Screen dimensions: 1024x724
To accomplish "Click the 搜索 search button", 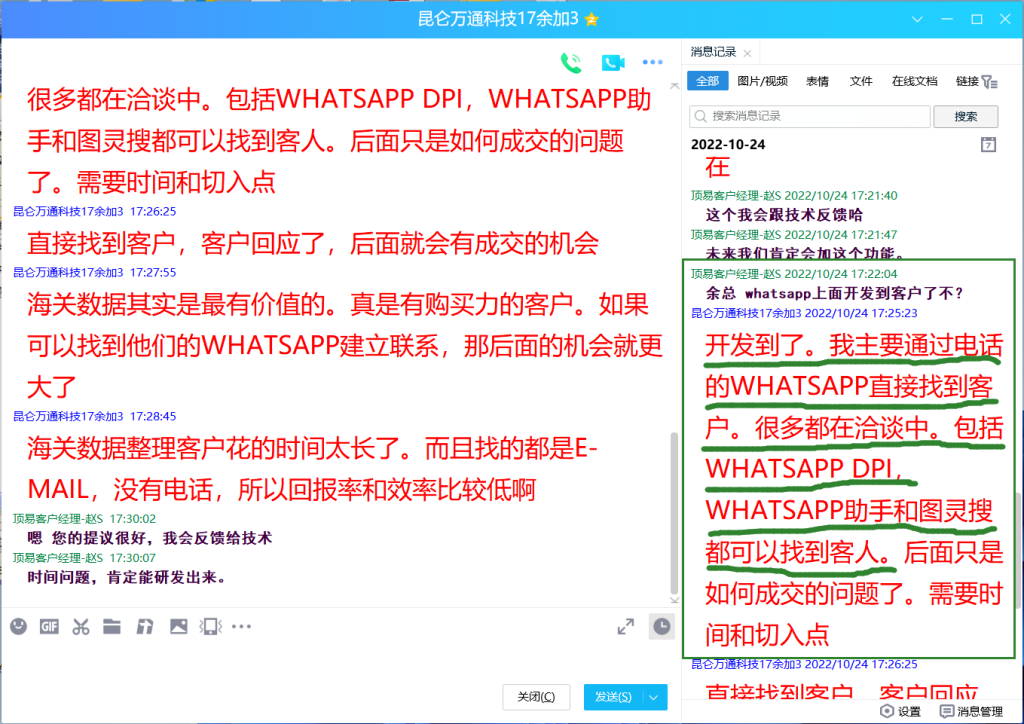I will click(965, 116).
